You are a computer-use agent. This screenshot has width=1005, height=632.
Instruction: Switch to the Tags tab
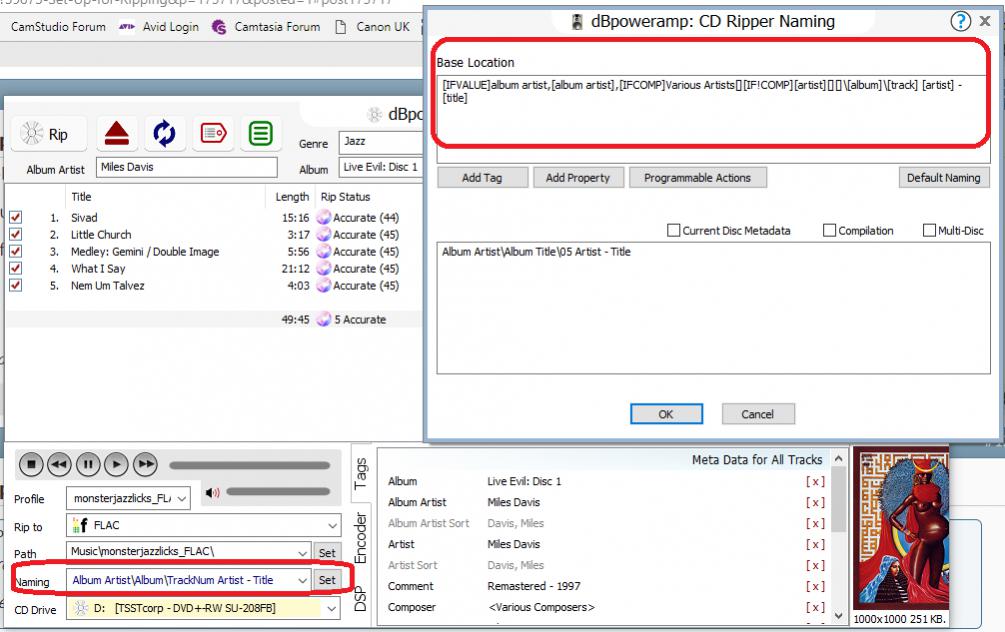361,473
